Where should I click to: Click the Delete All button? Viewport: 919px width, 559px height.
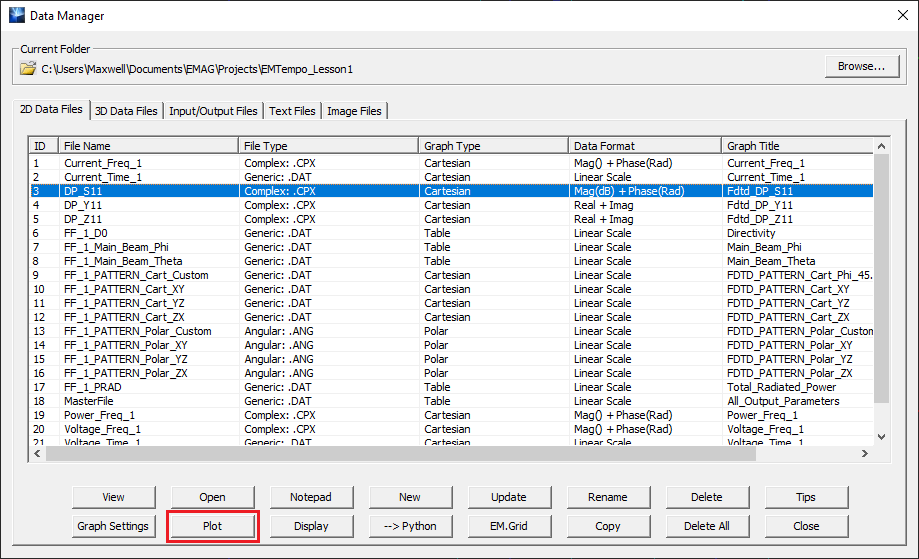tap(707, 526)
